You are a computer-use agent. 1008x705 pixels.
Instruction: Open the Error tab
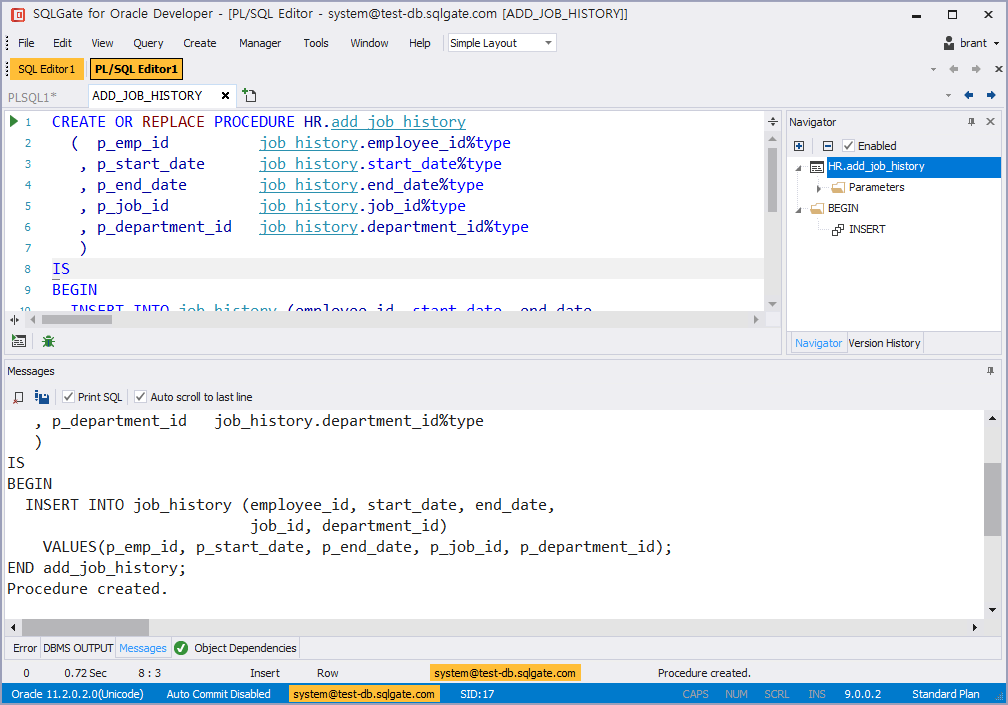coord(24,648)
